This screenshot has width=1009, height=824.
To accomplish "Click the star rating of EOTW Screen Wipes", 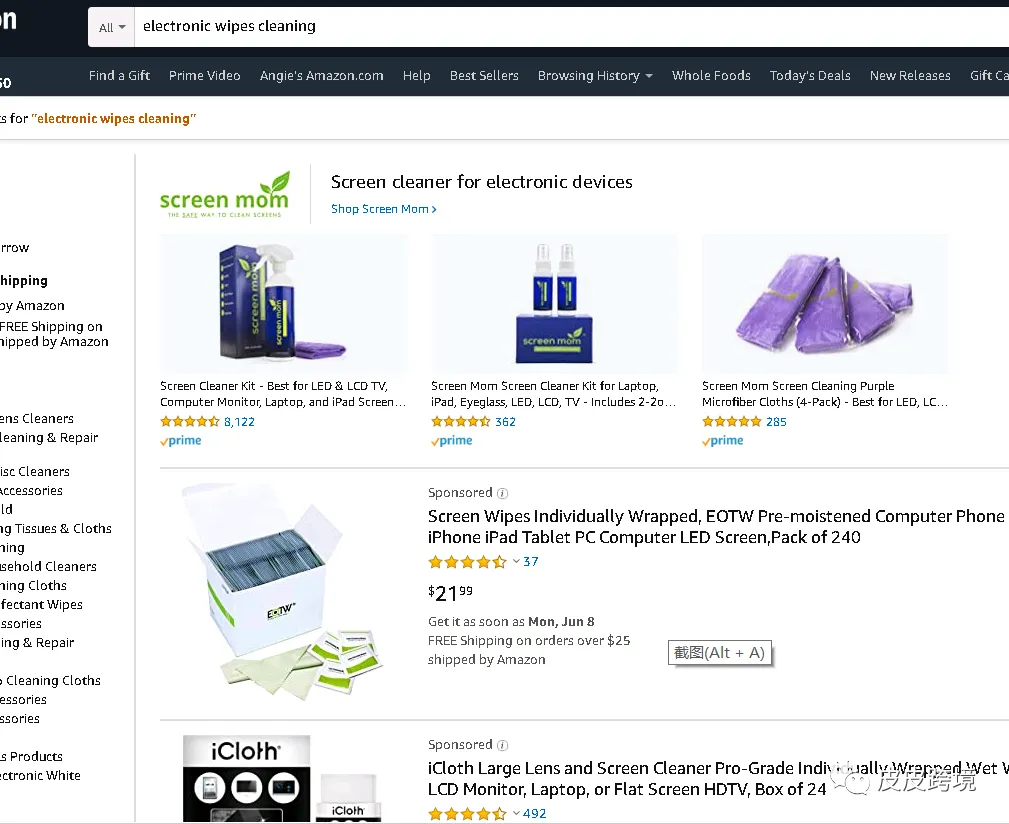I will coord(468,562).
